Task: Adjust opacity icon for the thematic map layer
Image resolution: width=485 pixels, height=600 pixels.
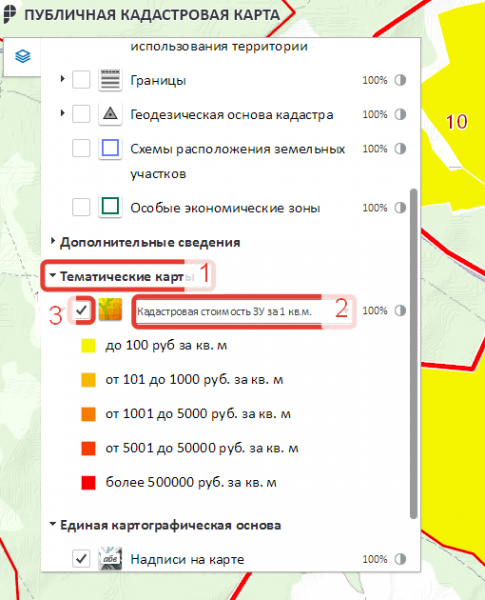Action: pos(400,310)
